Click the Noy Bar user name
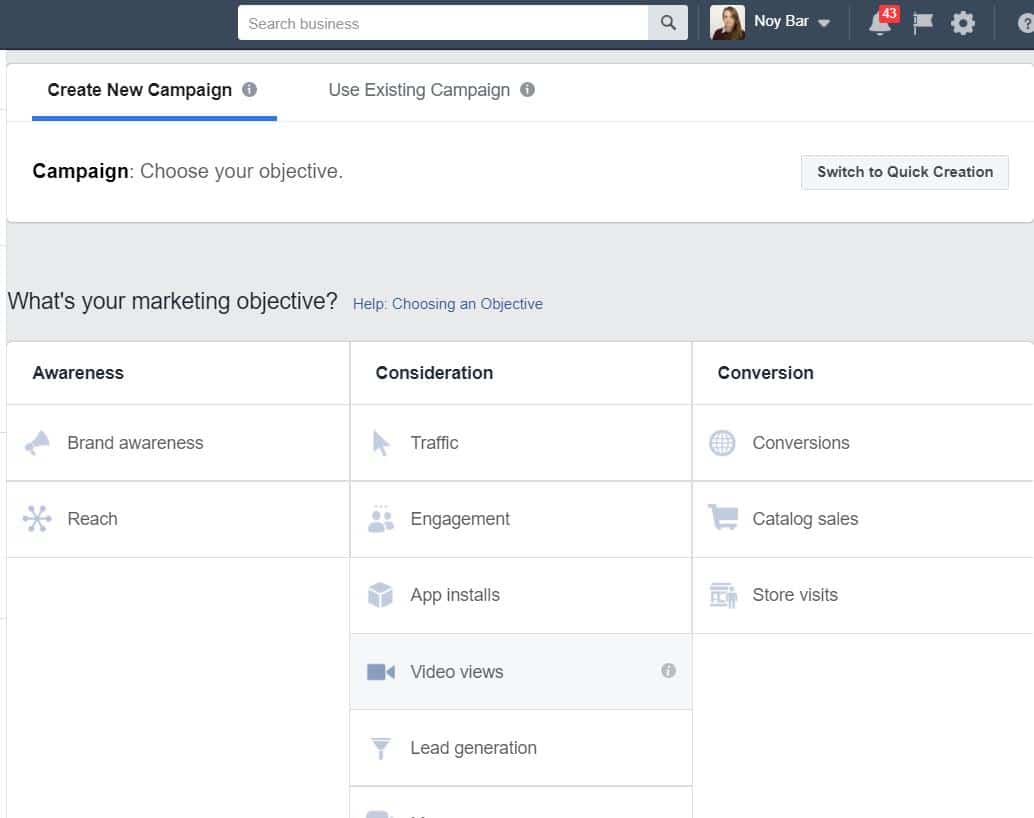This screenshot has width=1034, height=818. tap(781, 21)
